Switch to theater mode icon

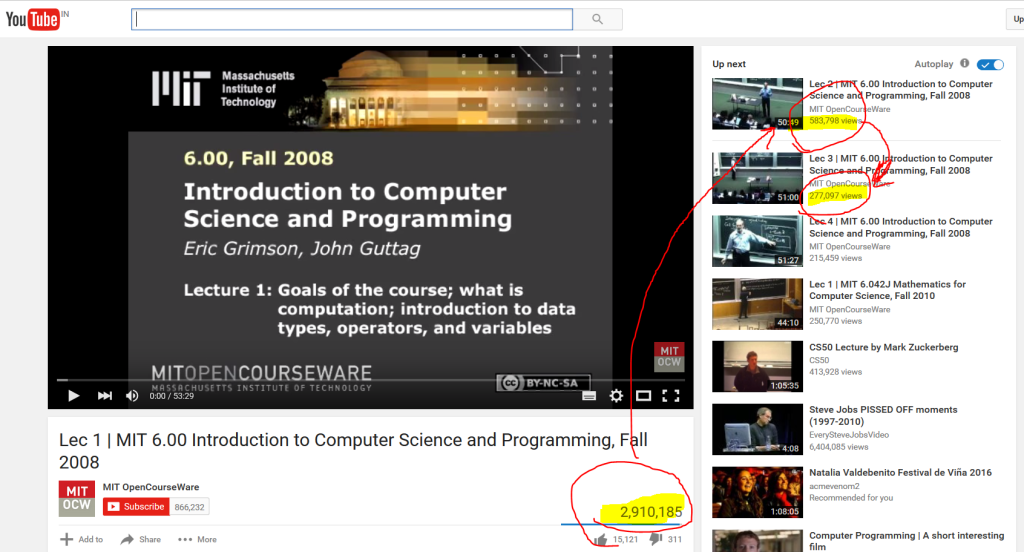(643, 395)
